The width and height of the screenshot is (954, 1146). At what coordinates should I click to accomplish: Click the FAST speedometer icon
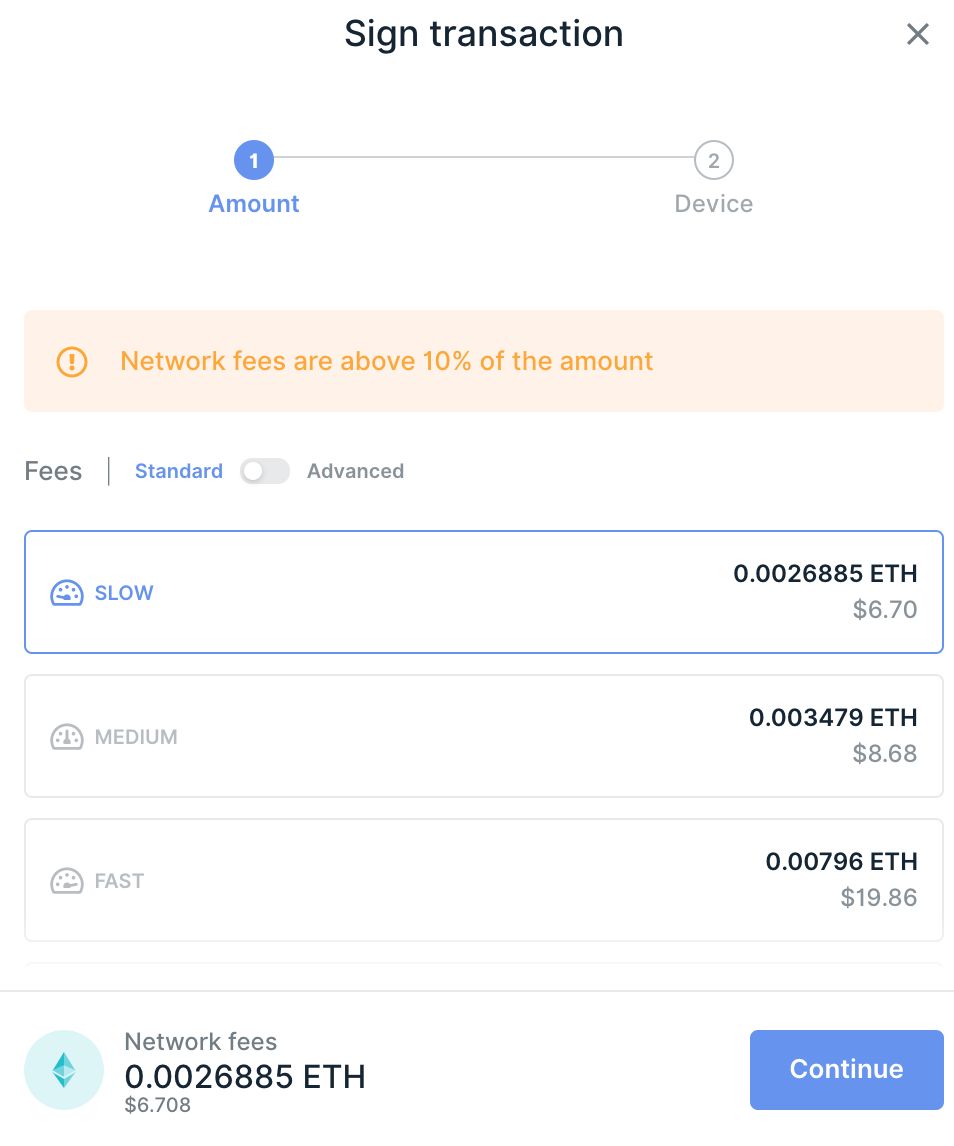(x=66, y=881)
